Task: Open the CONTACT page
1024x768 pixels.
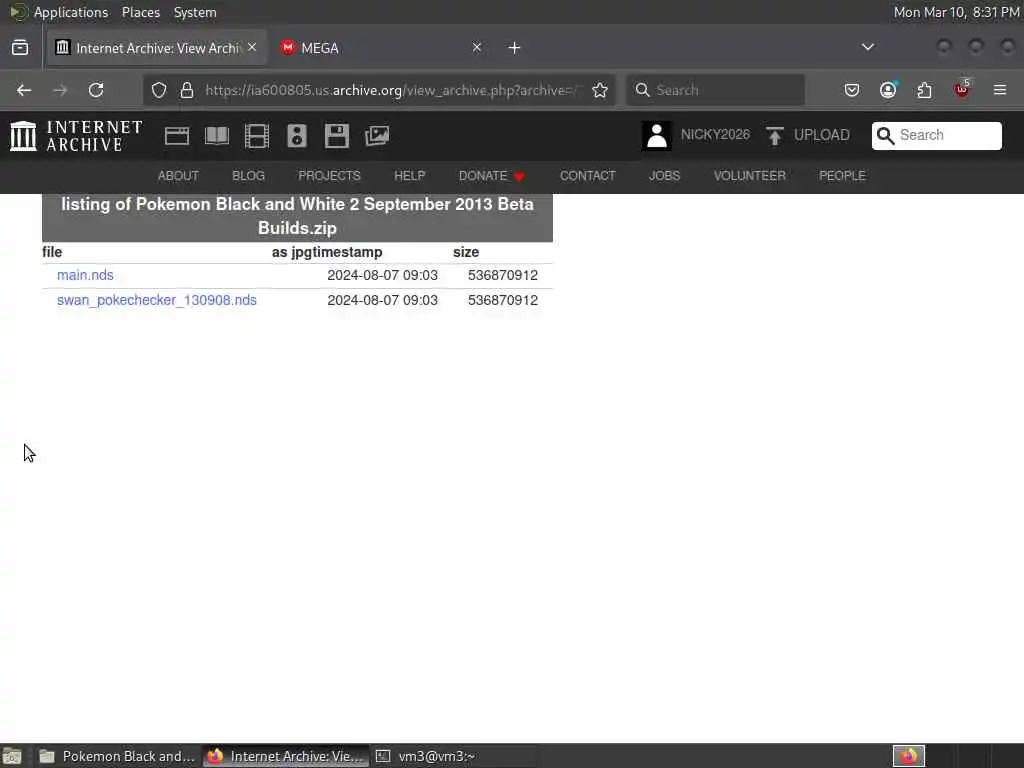Action: click(588, 176)
